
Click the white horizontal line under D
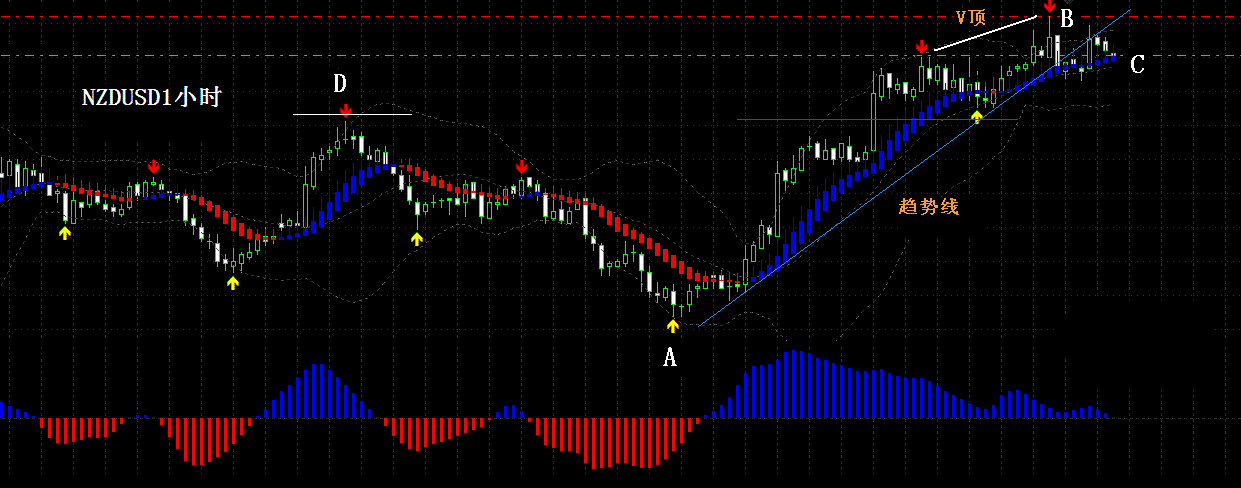(x=352, y=114)
